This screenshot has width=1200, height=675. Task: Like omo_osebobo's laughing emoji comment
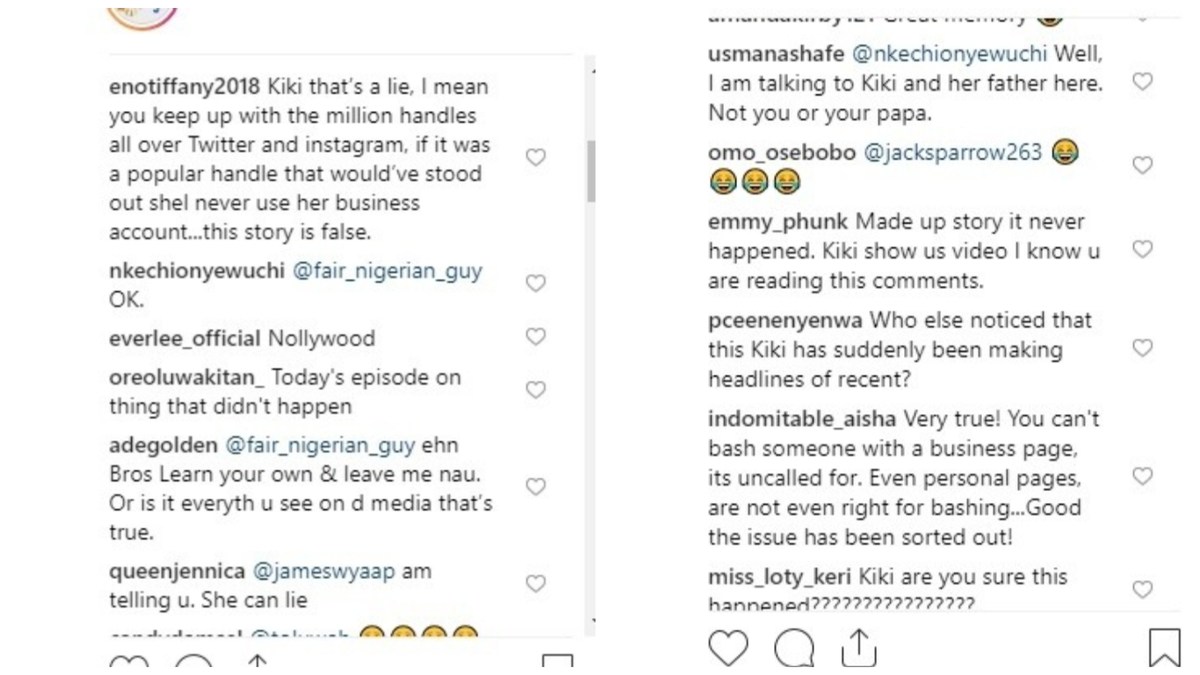tap(1142, 165)
